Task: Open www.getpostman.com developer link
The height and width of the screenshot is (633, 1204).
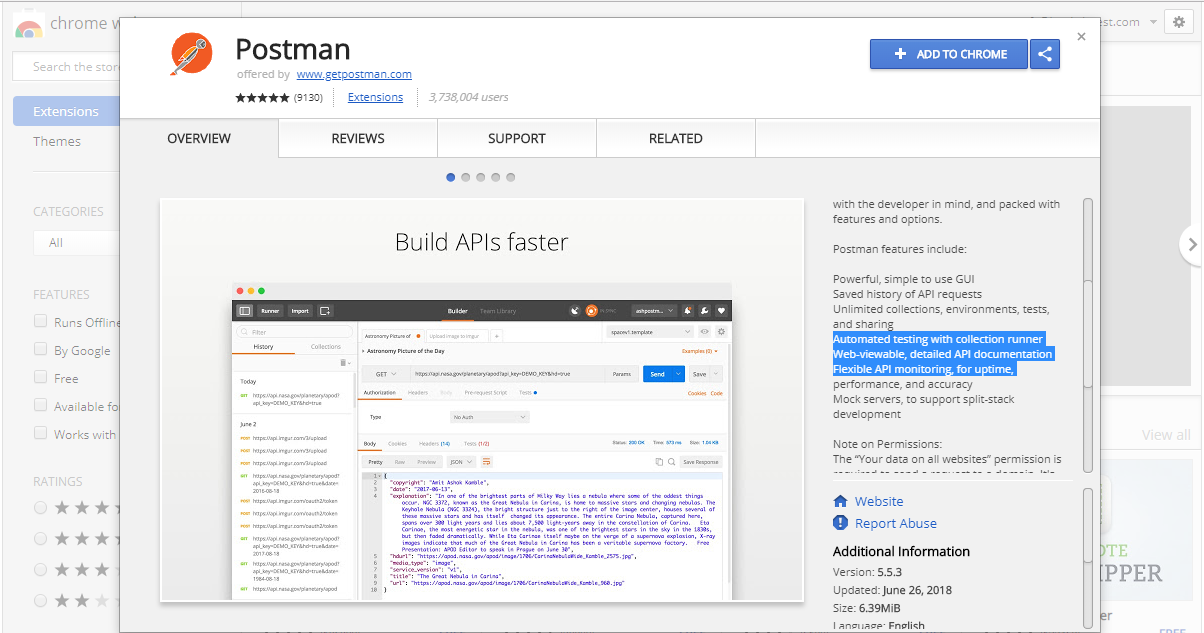Action: 354,74
